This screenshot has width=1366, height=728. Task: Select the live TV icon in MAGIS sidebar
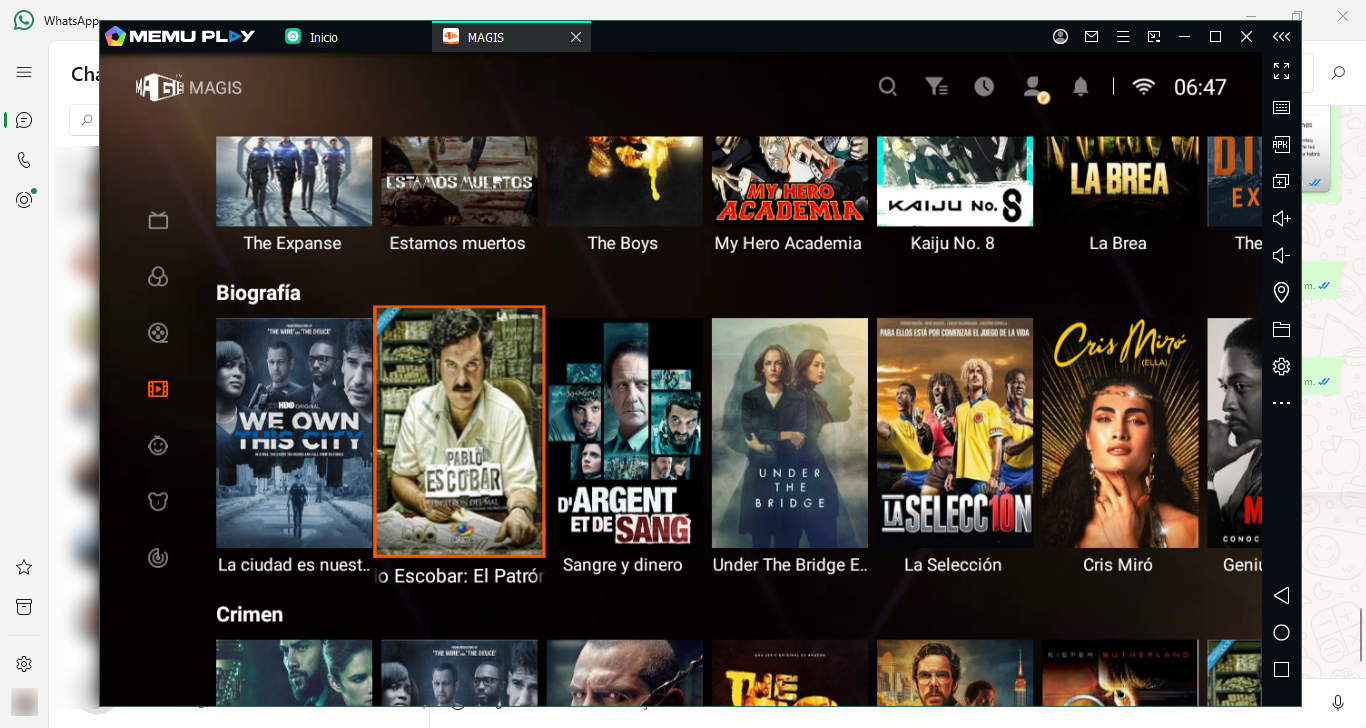[x=158, y=220]
